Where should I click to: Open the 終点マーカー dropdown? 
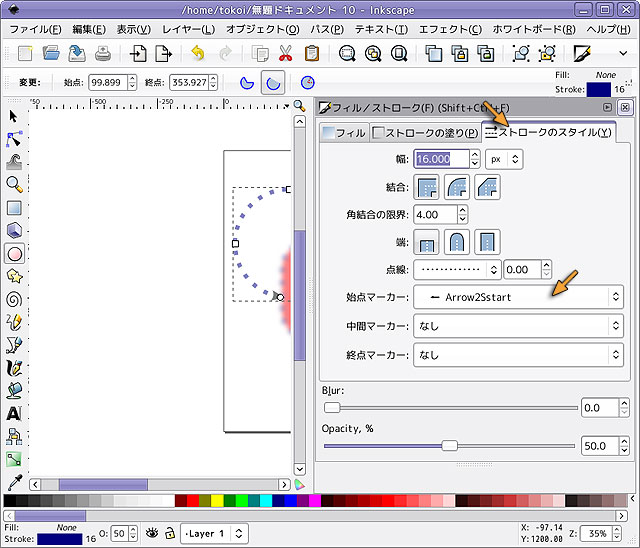point(517,354)
